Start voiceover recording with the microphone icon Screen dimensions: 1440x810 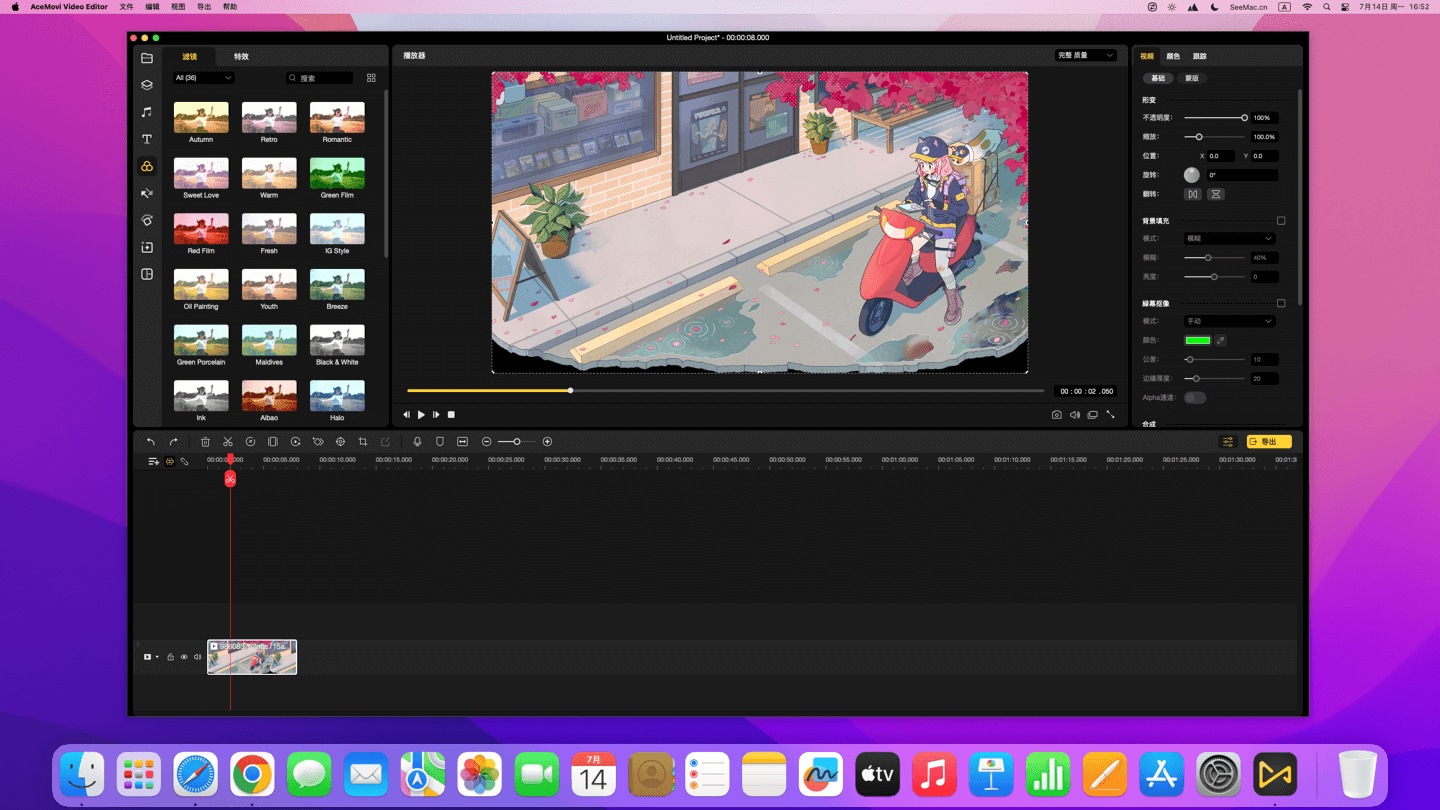click(417, 442)
